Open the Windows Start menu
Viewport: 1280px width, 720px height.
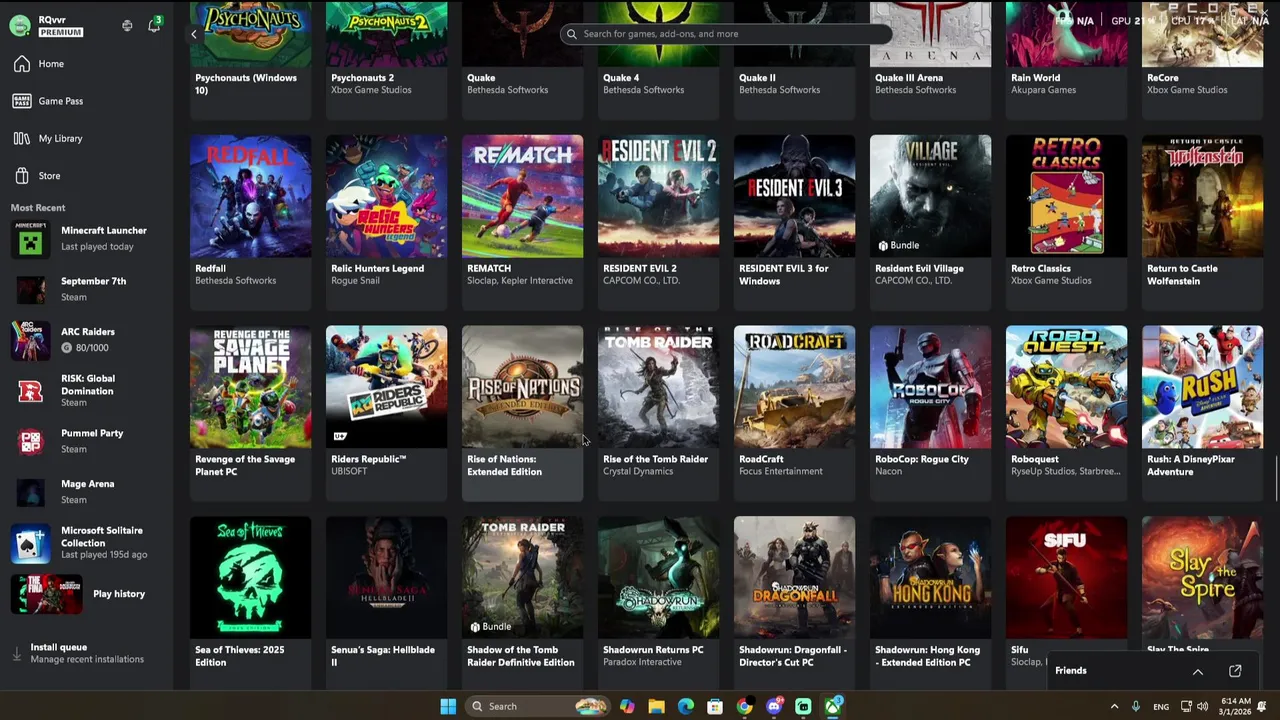448,706
